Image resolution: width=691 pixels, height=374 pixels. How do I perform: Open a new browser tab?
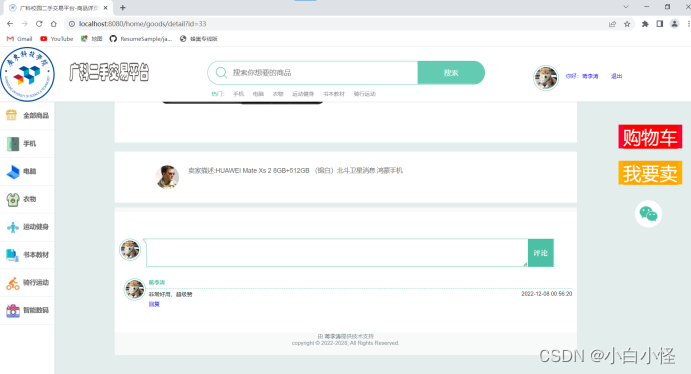(x=123, y=7)
